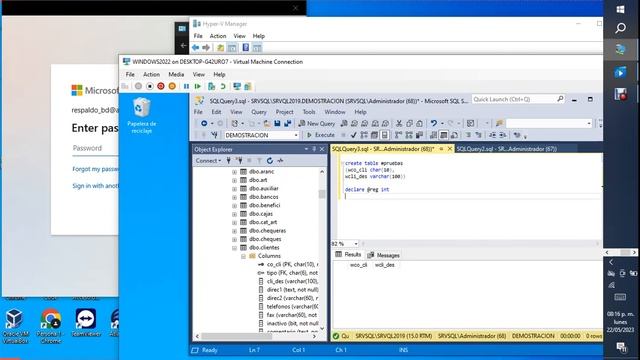Switch to SQLQuery2.sql tab
This screenshot has width=640, height=360.
[x=507, y=149]
